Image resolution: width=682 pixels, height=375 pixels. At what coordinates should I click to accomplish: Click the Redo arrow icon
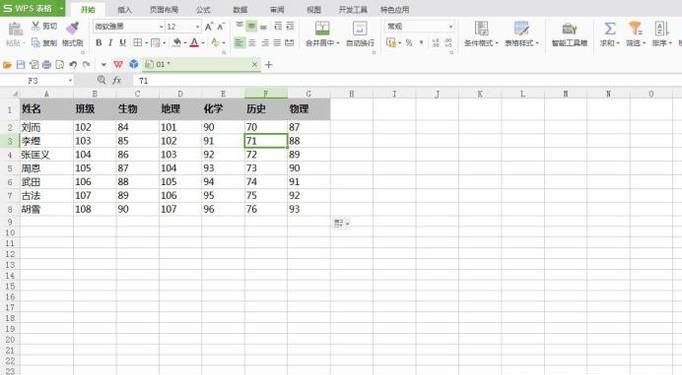tap(86, 65)
